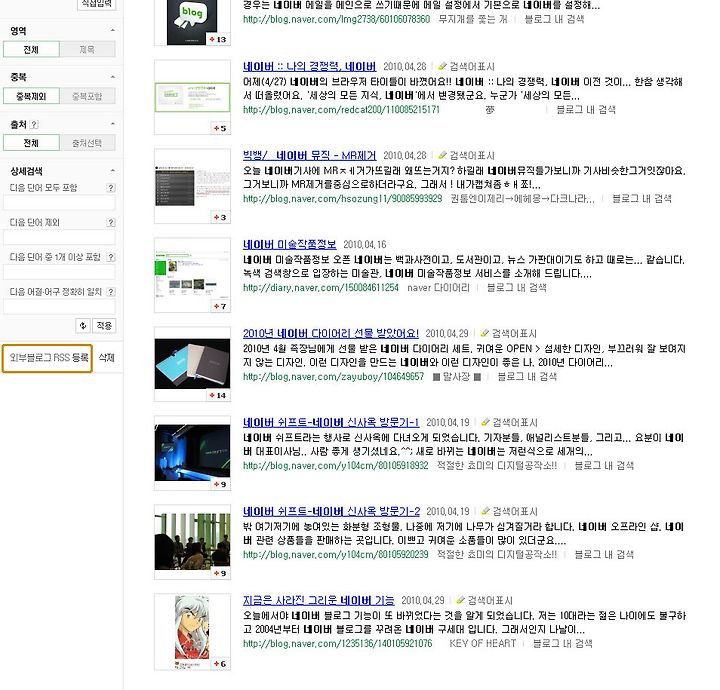Screen dimensions: 720x690
Task: Open the +14 image count badge
Action: point(218,395)
